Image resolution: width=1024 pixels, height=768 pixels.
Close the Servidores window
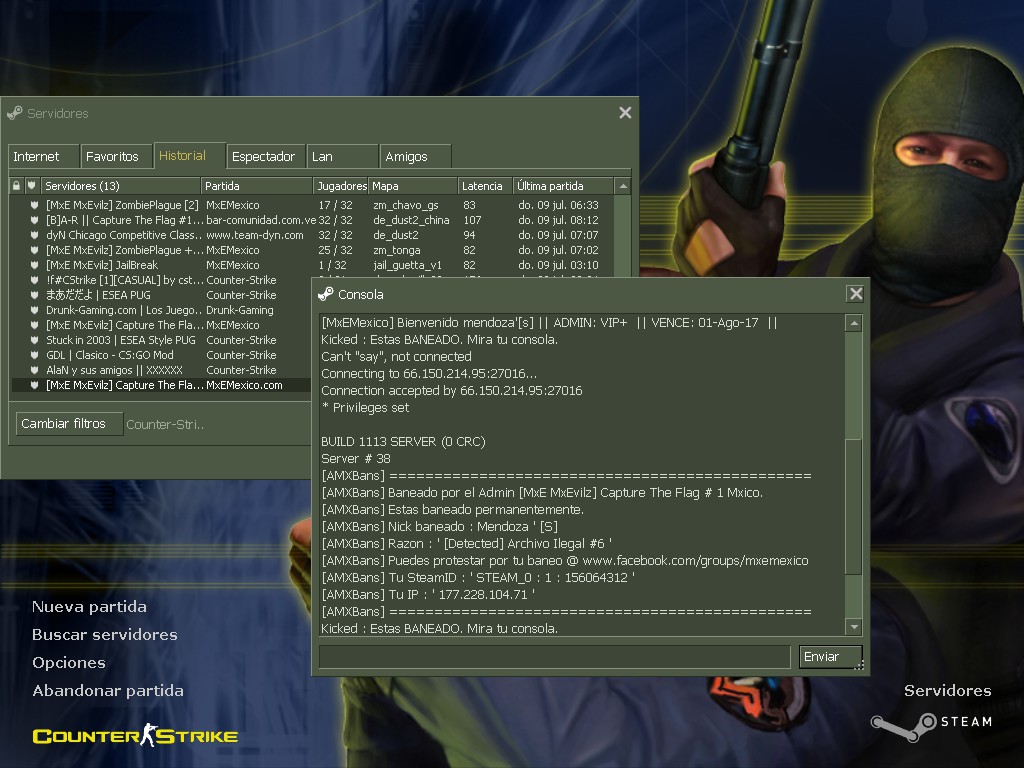(625, 113)
